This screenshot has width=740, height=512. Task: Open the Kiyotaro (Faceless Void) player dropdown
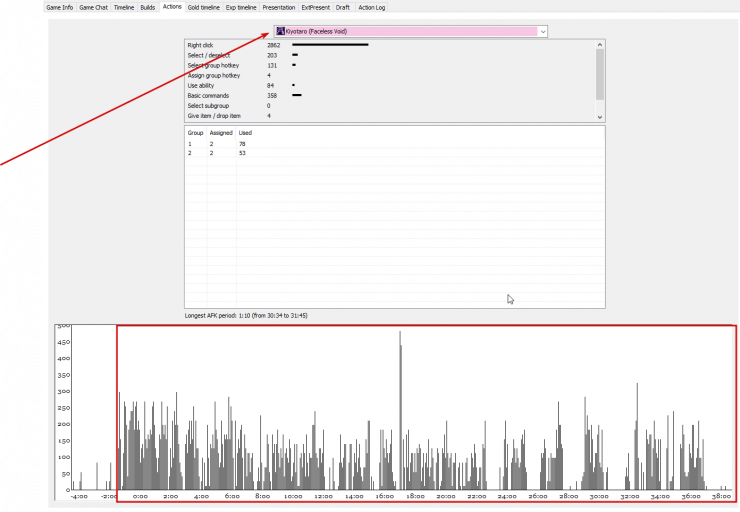coord(411,32)
